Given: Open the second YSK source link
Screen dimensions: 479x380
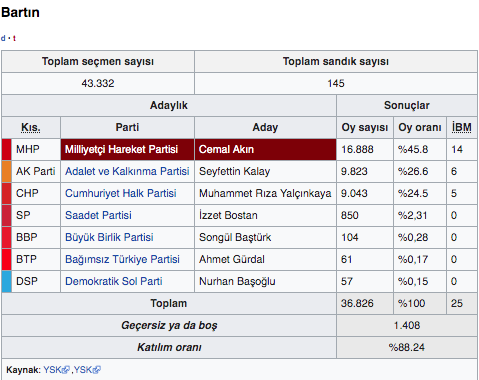Looking at the screenshot, I should pos(83,370).
